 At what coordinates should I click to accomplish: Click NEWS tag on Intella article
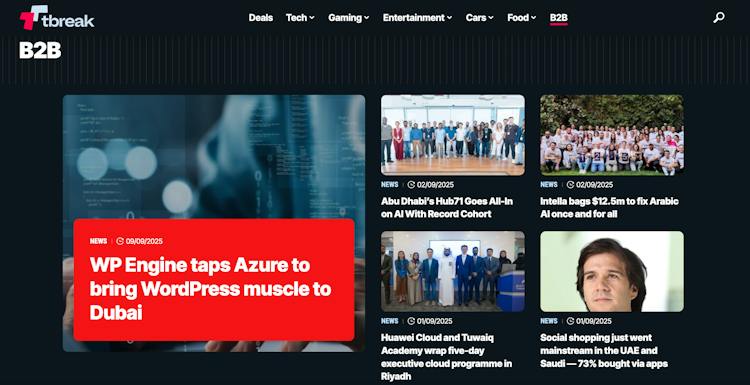pyautogui.click(x=549, y=185)
